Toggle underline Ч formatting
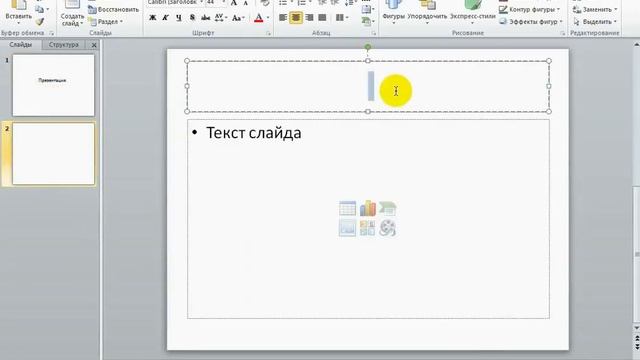Image resolution: width=640 pixels, height=360 pixels. click(179, 18)
